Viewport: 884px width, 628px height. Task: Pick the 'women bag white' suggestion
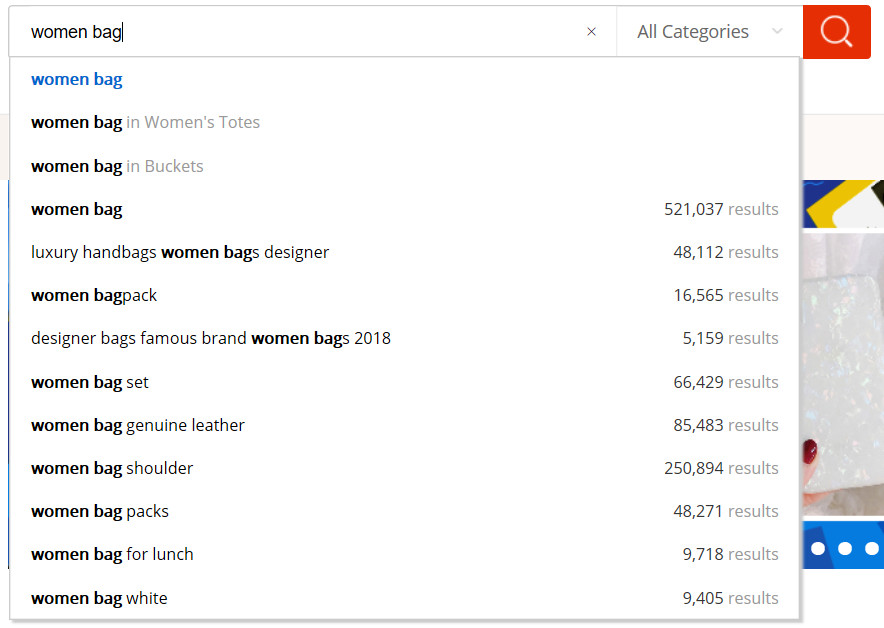click(99, 598)
